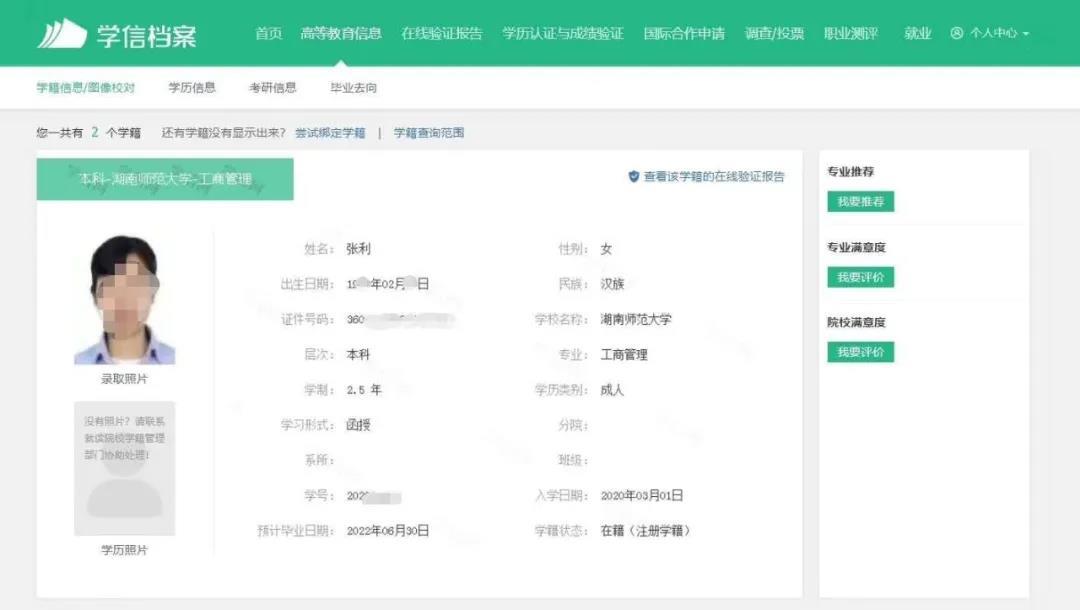Open 查看该学籍的在线验证报告 link
1080x610 pixels.
click(x=714, y=177)
